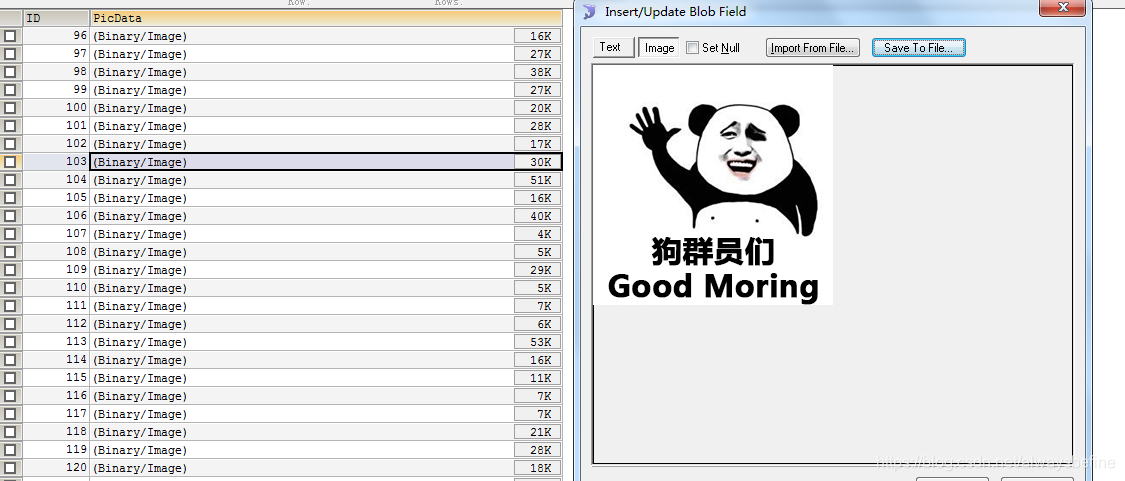Open the 16K blob button for ID 96
The height and width of the screenshot is (481, 1125).
tap(537, 36)
